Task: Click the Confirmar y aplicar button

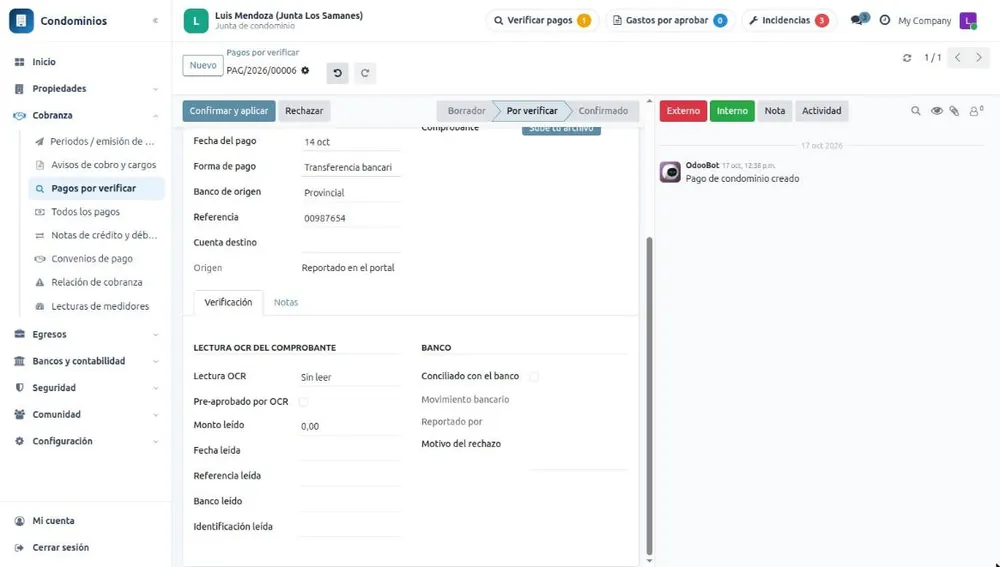Action: 229,111
